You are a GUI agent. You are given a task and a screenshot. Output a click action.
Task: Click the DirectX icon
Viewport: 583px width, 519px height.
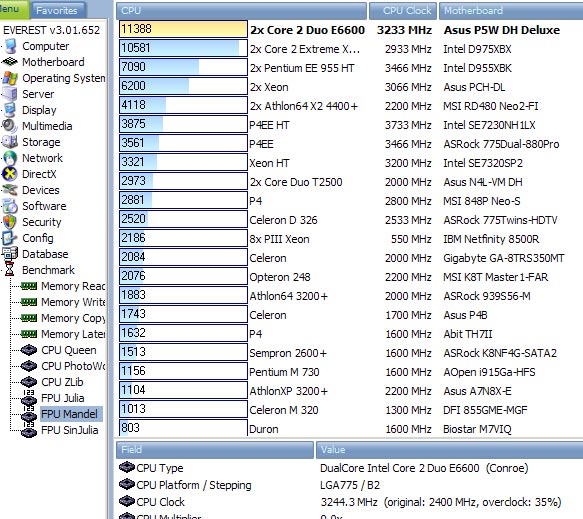pyautogui.click(x=10, y=174)
